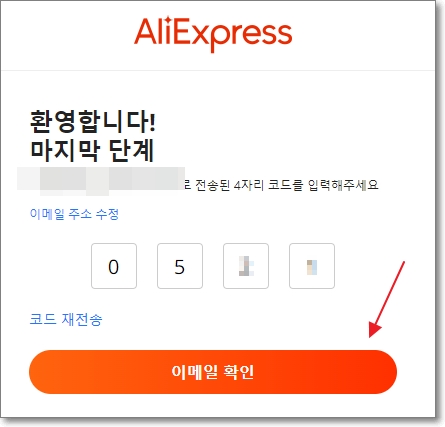Click the AliExpress logo
Image resolution: width=445 pixels, height=427 pixels.
[x=213, y=33]
